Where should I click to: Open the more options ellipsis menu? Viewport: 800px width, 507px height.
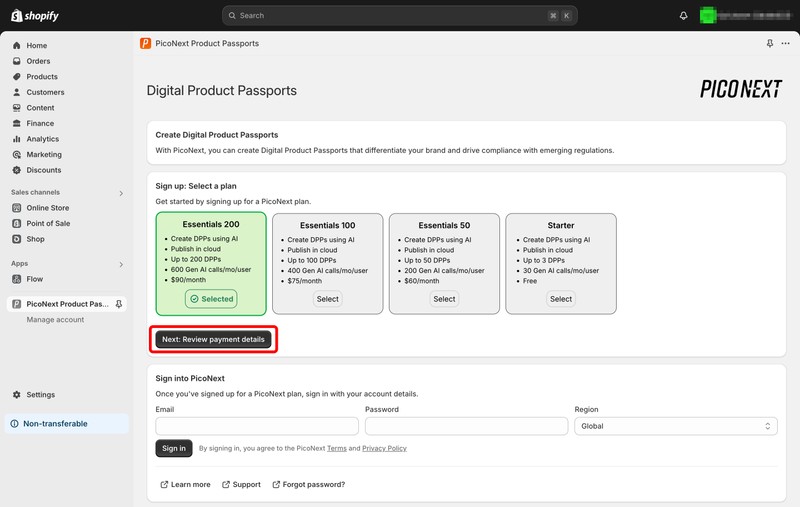[x=785, y=44]
